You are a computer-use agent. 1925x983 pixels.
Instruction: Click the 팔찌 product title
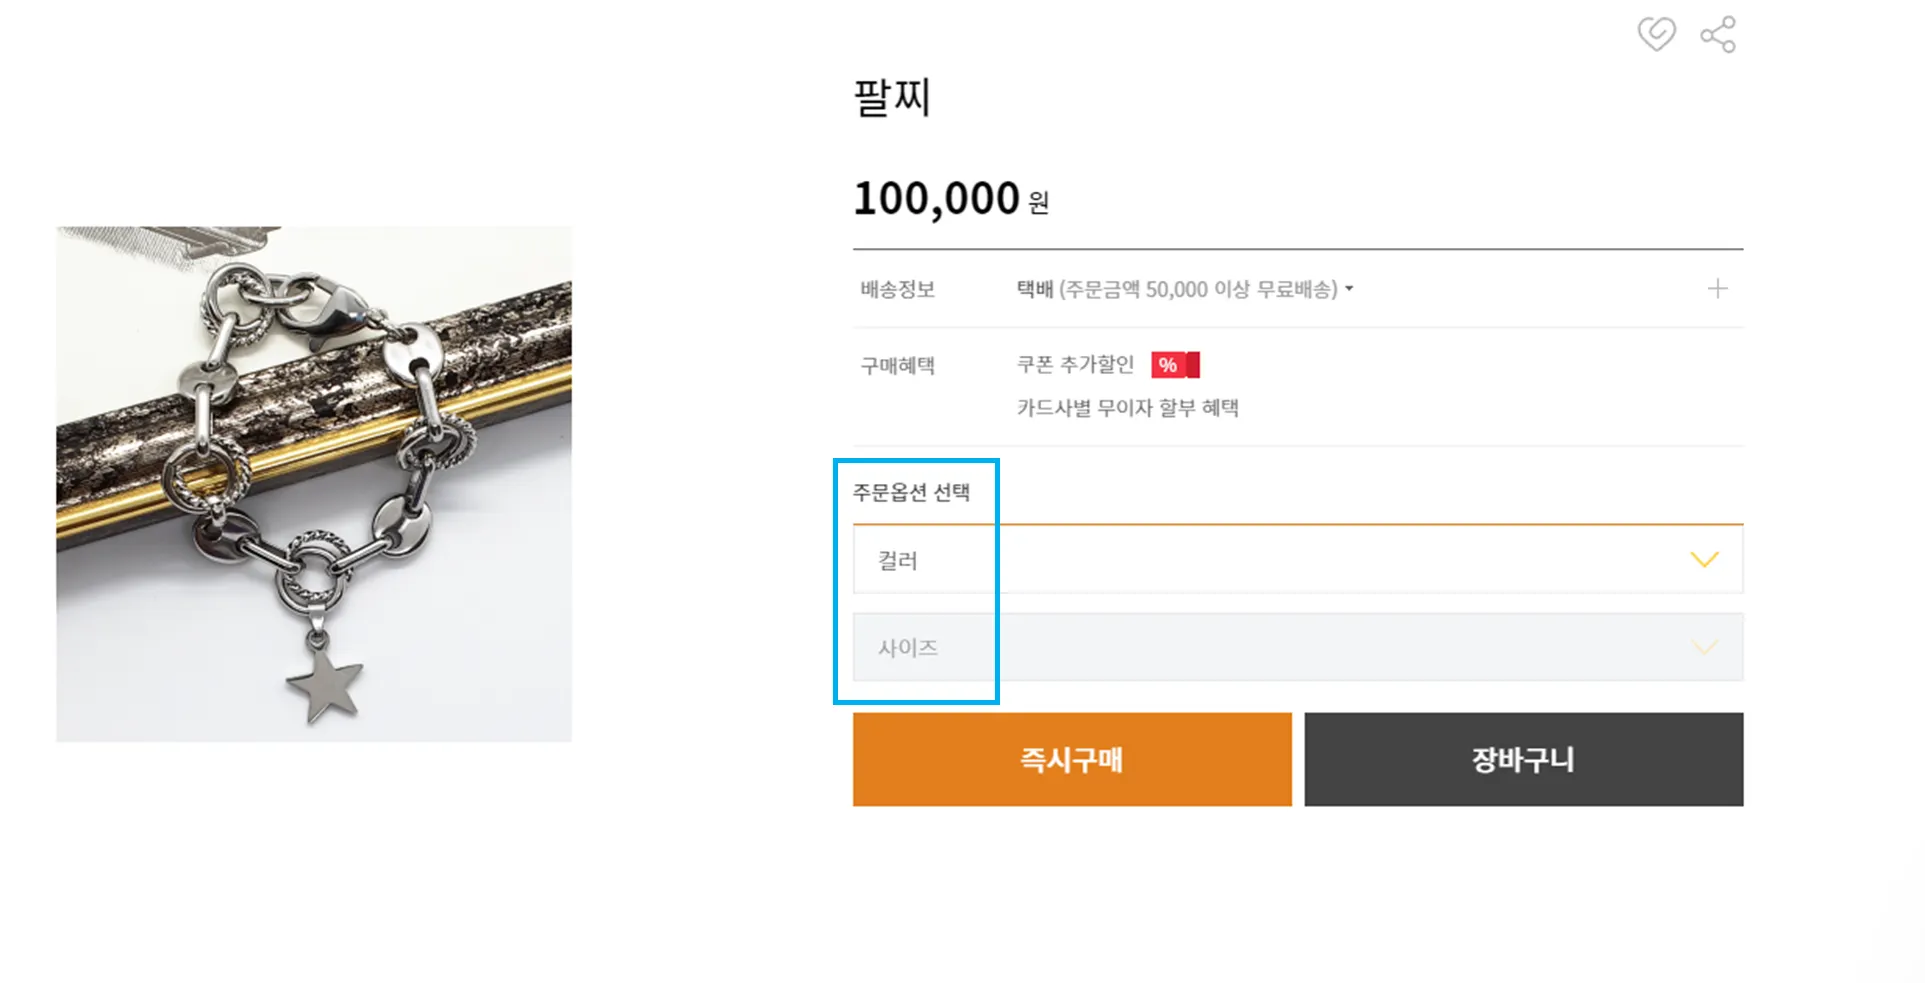892,97
